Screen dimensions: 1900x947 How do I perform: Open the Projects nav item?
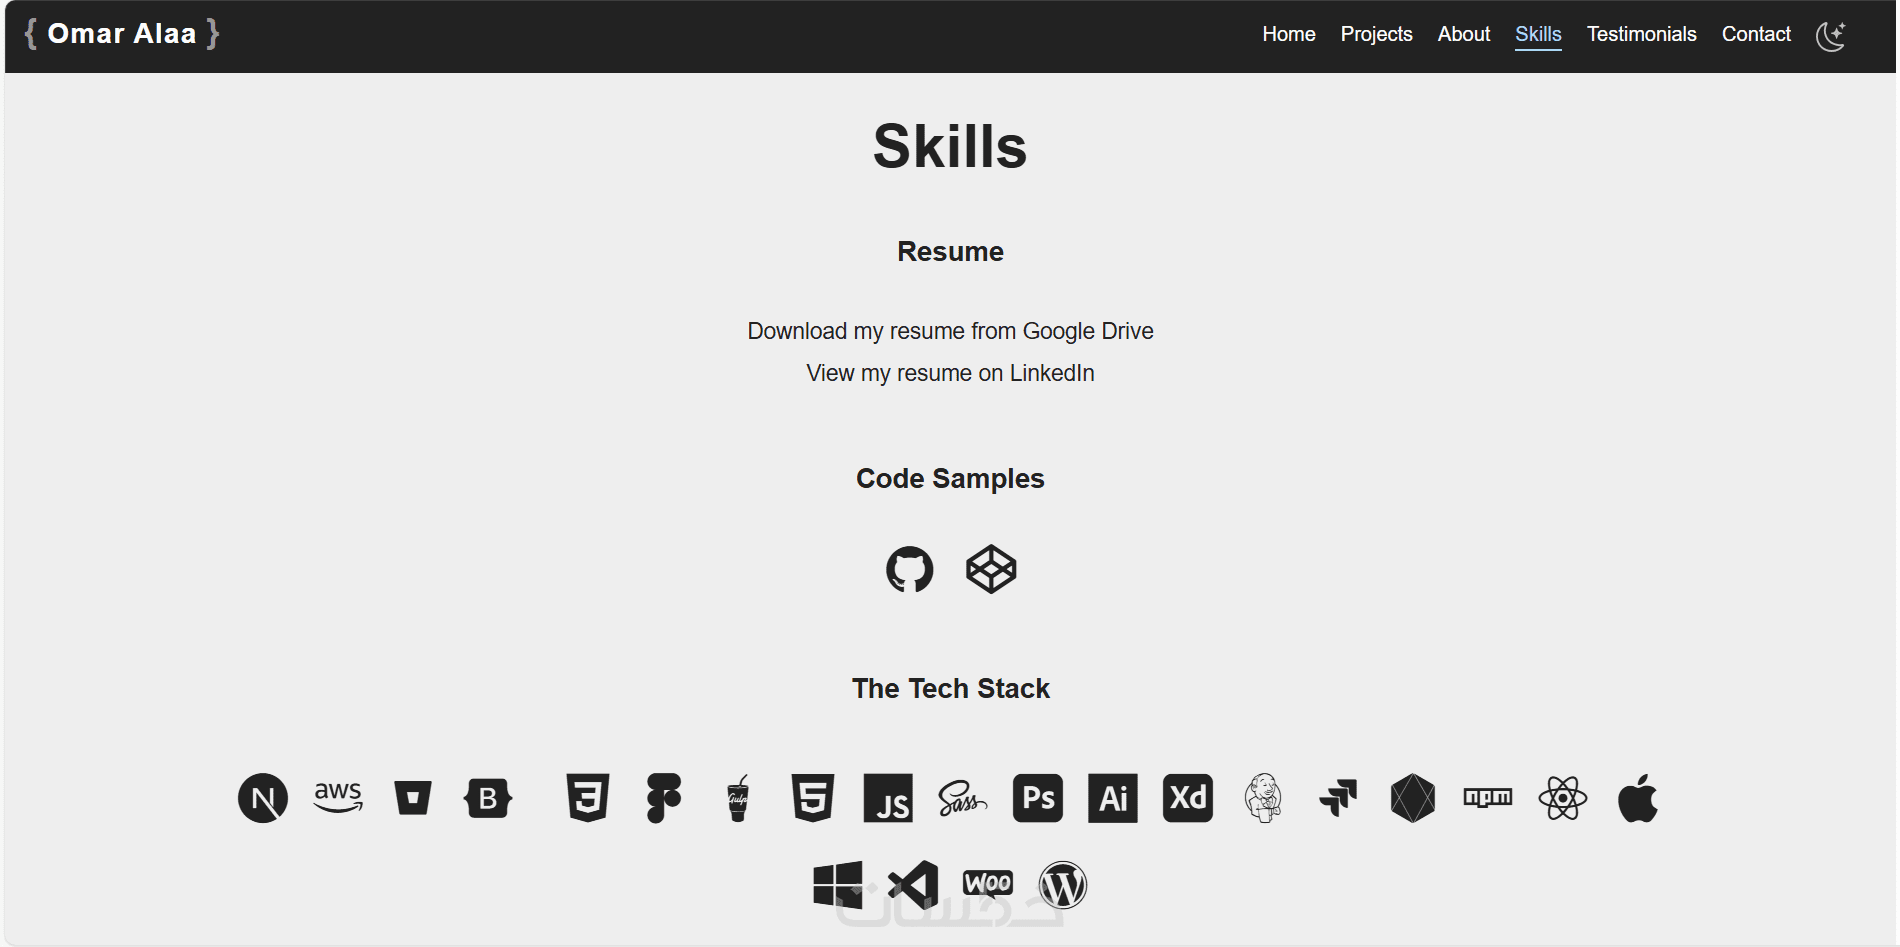(1377, 34)
